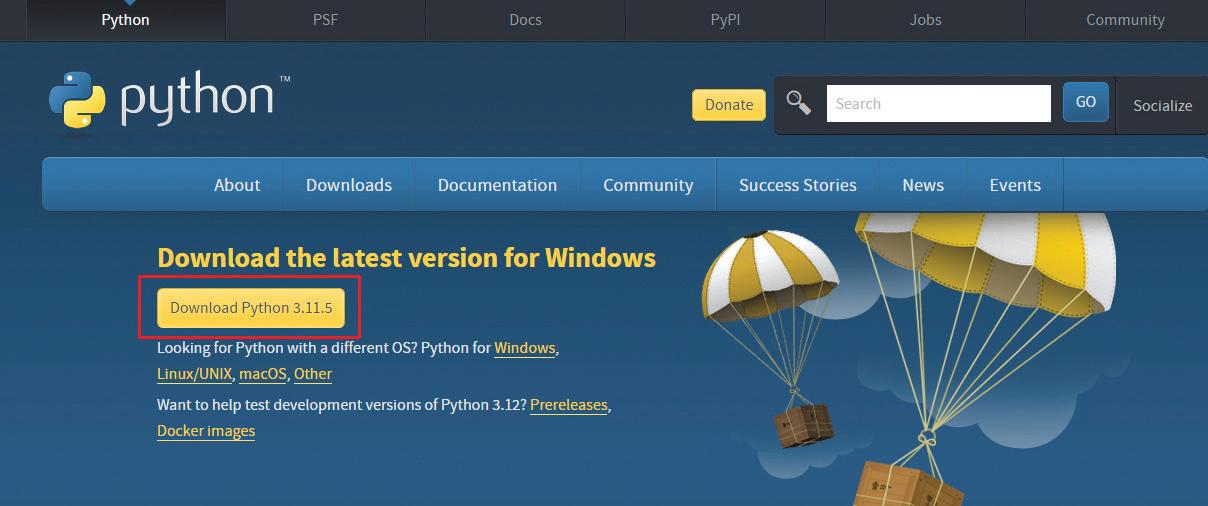Open the Docker images link
Screen dimensions: 1208x506
[x=206, y=431]
